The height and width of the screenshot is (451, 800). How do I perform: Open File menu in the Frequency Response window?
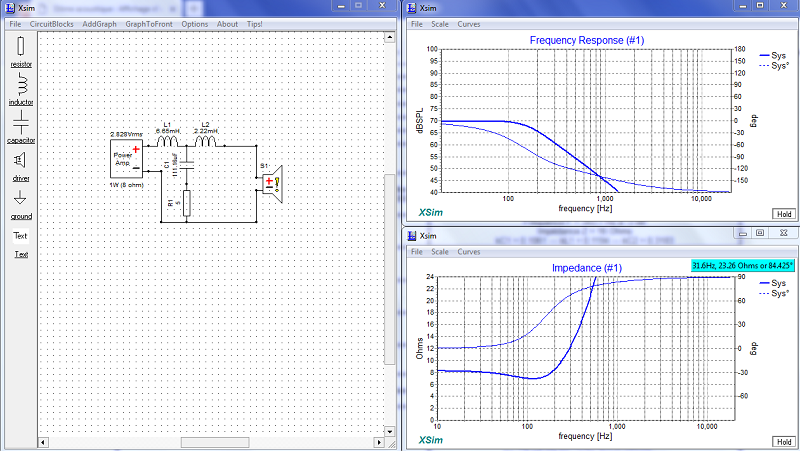pyautogui.click(x=417, y=24)
